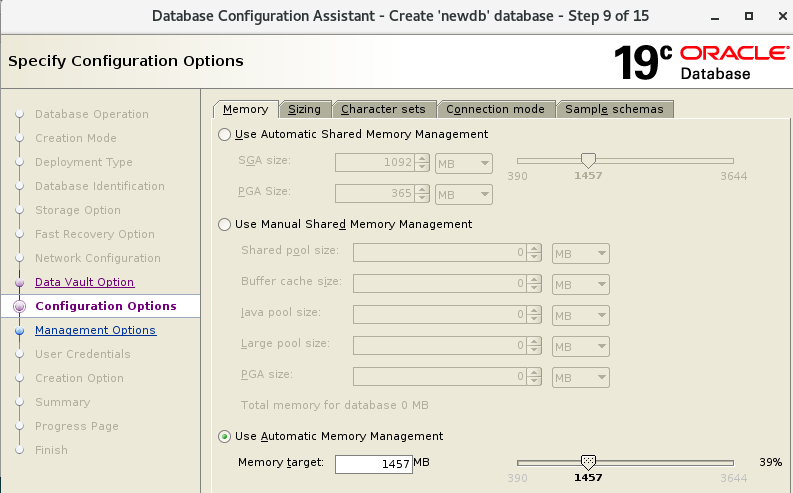The height and width of the screenshot is (493, 793).
Task: Click the Large pool size input field
Action: [439, 346]
